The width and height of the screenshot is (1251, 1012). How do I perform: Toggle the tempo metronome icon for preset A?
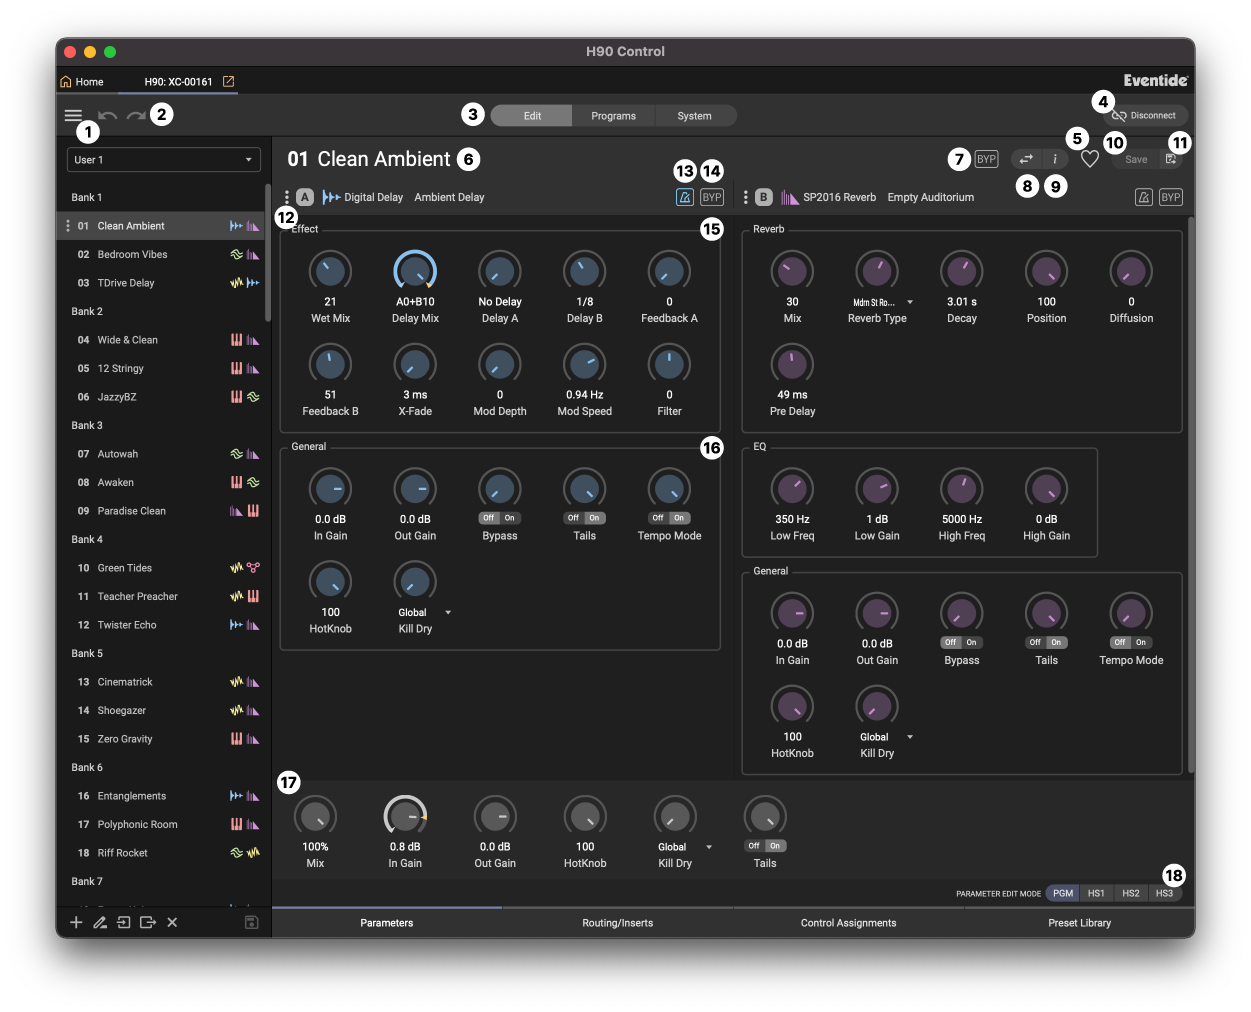pyautogui.click(x=685, y=197)
